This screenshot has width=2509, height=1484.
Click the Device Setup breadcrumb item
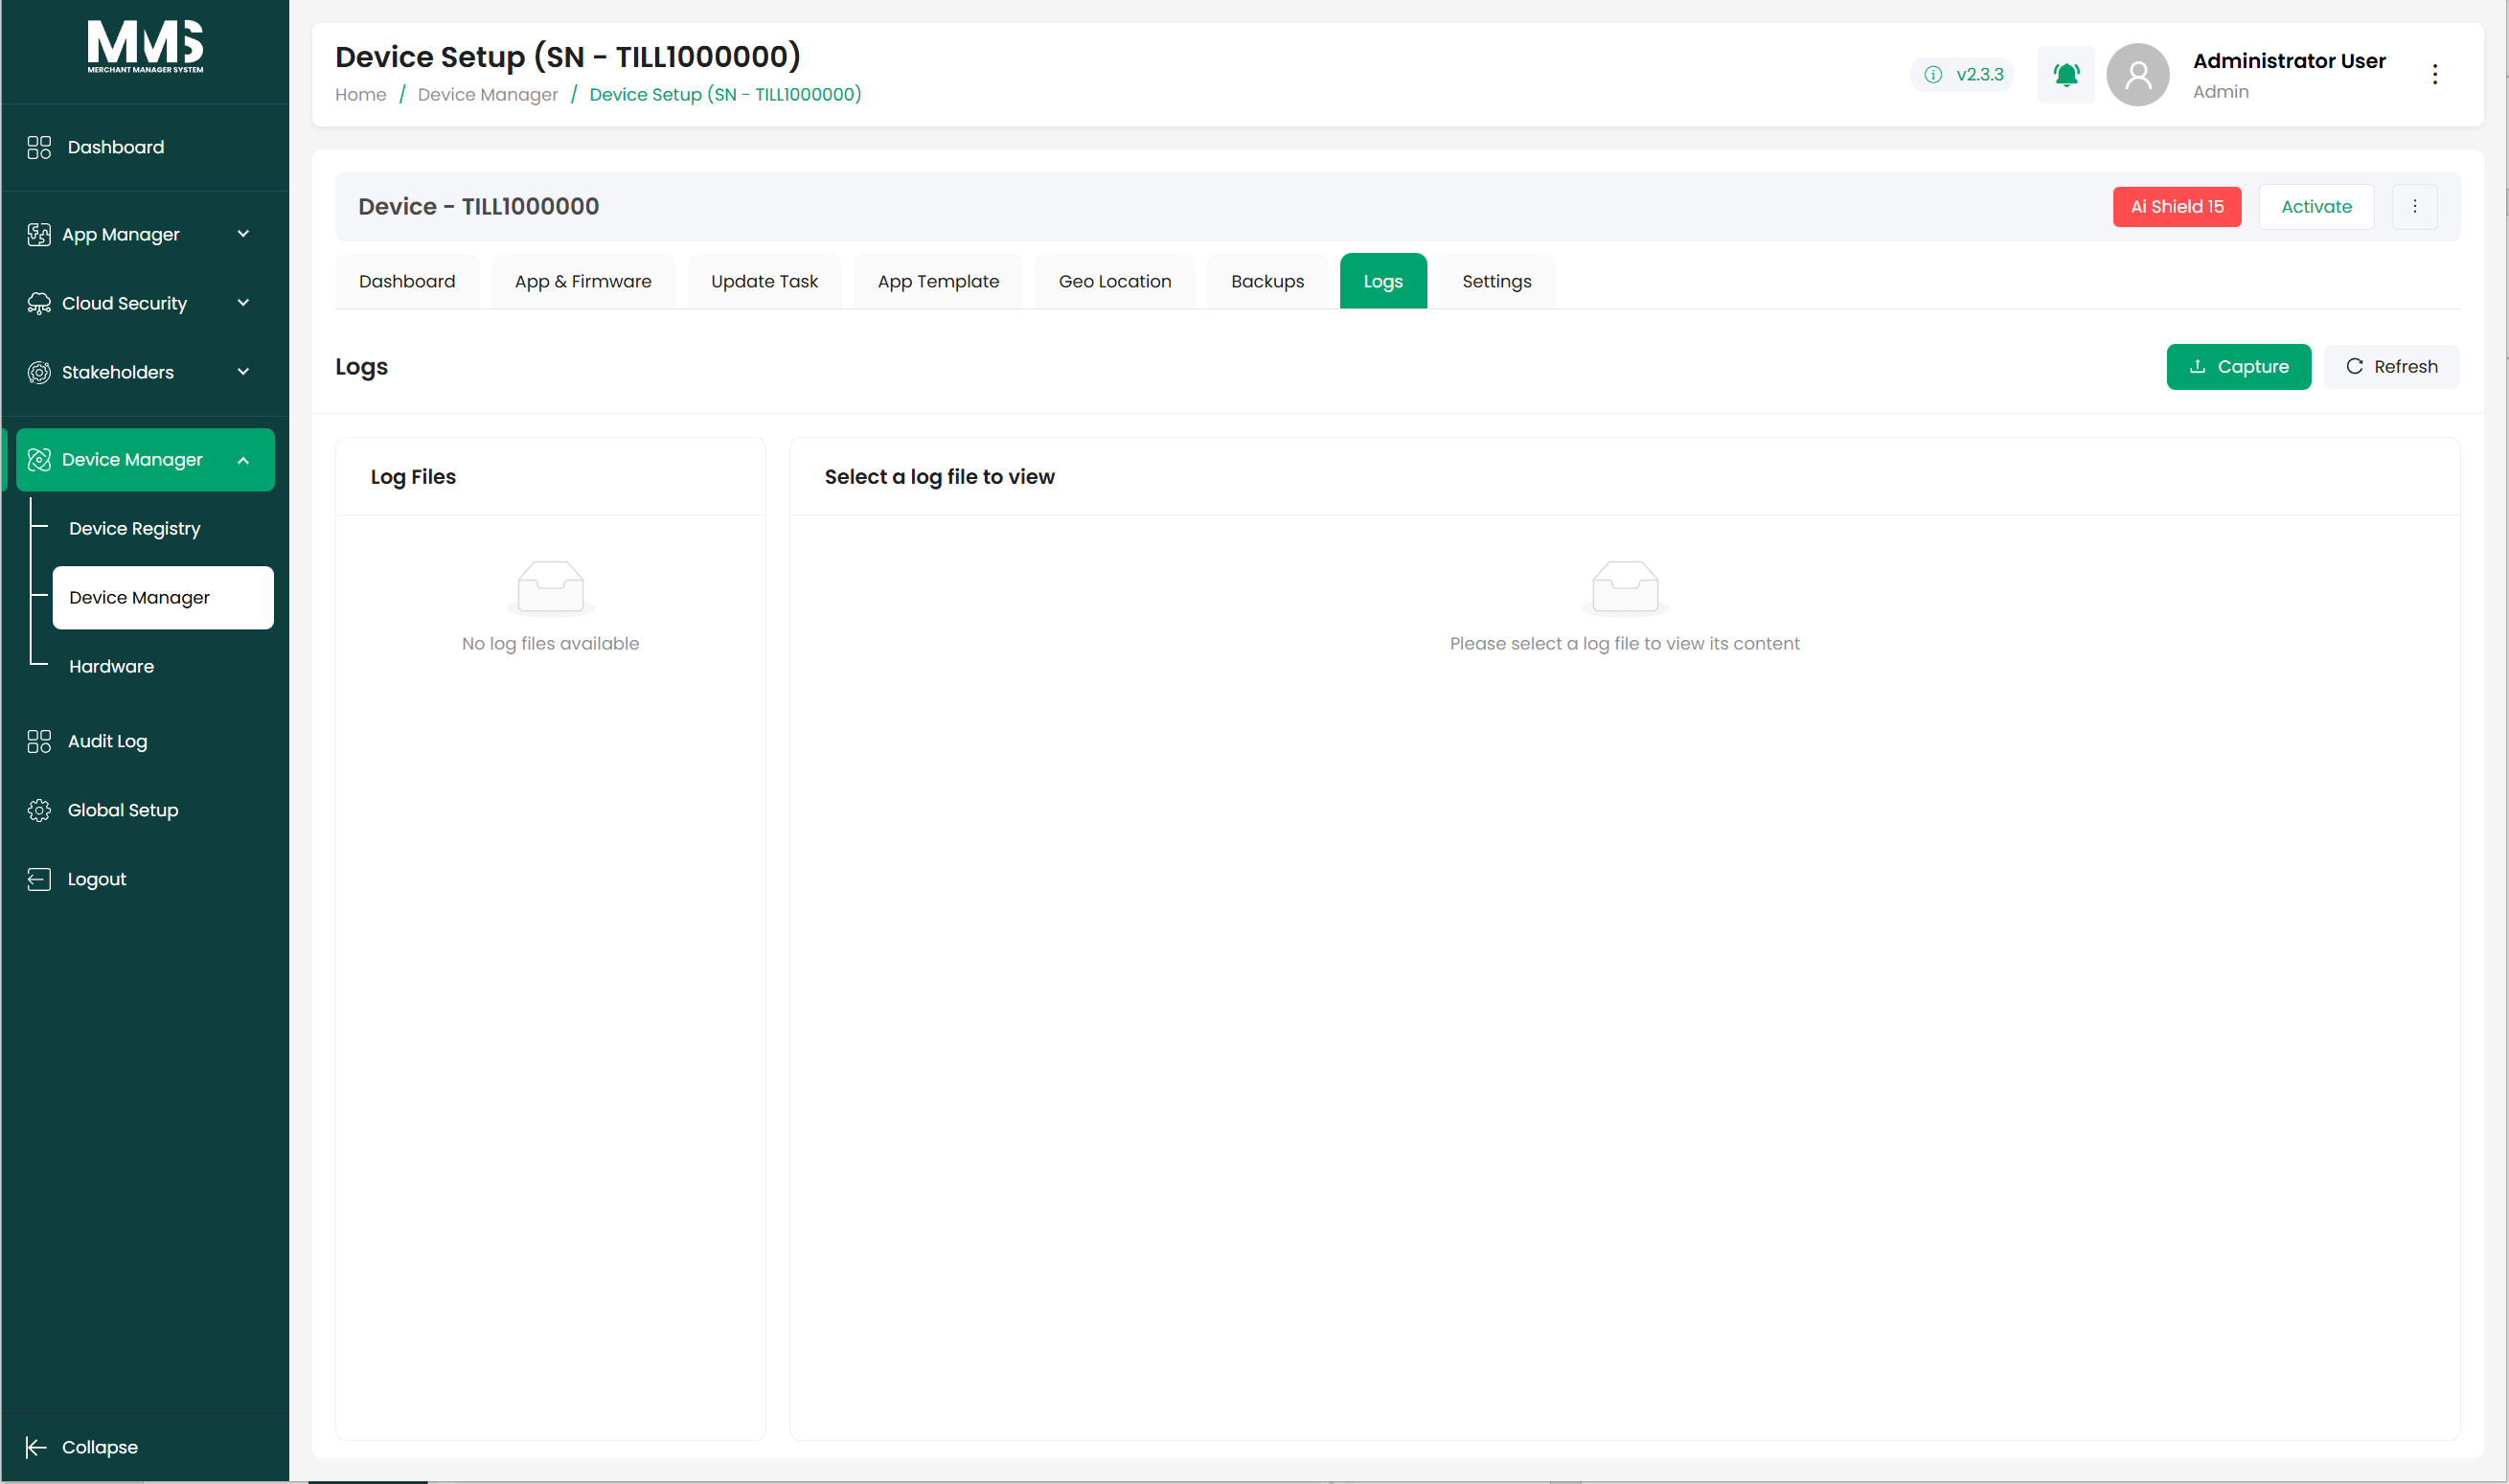coord(725,94)
